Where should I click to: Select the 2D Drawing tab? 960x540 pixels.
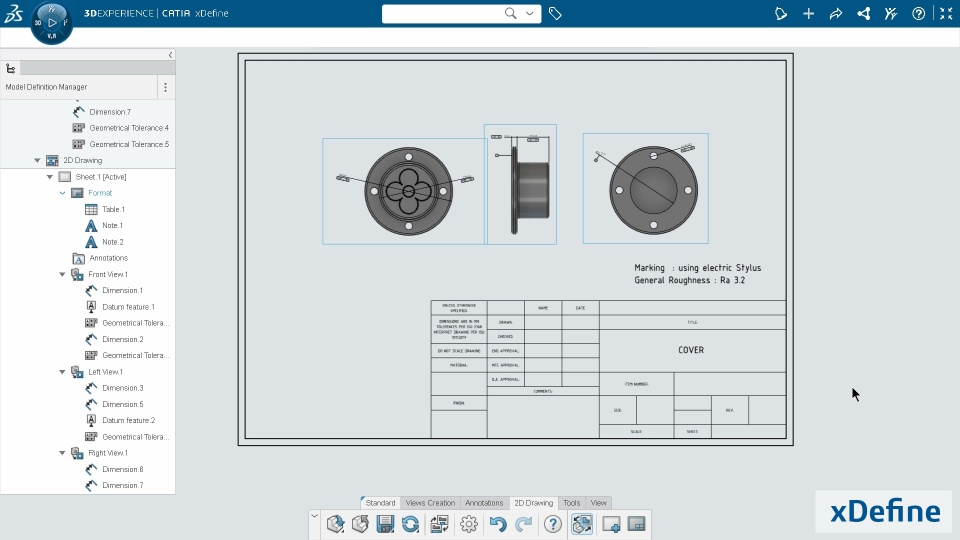pyautogui.click(x=533, y=503)
